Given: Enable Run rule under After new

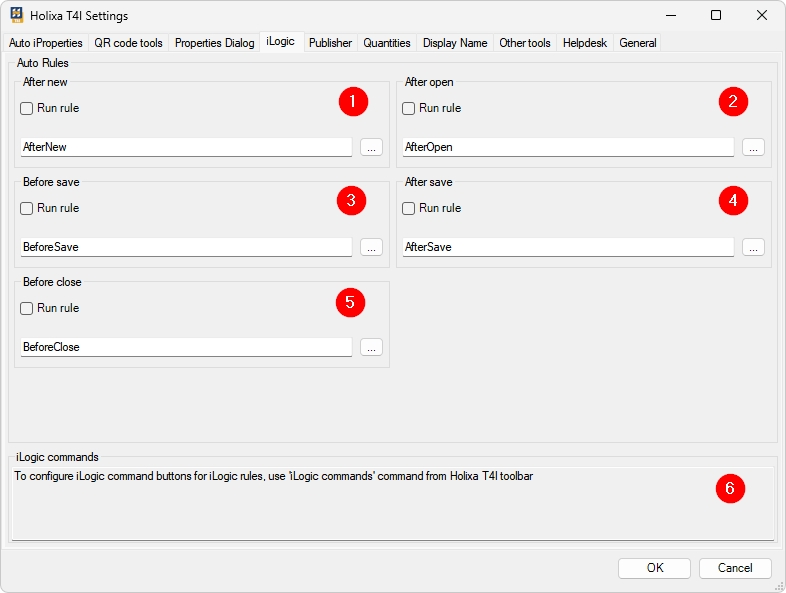Looking at the screenshot, I should [x=27, y=109].
